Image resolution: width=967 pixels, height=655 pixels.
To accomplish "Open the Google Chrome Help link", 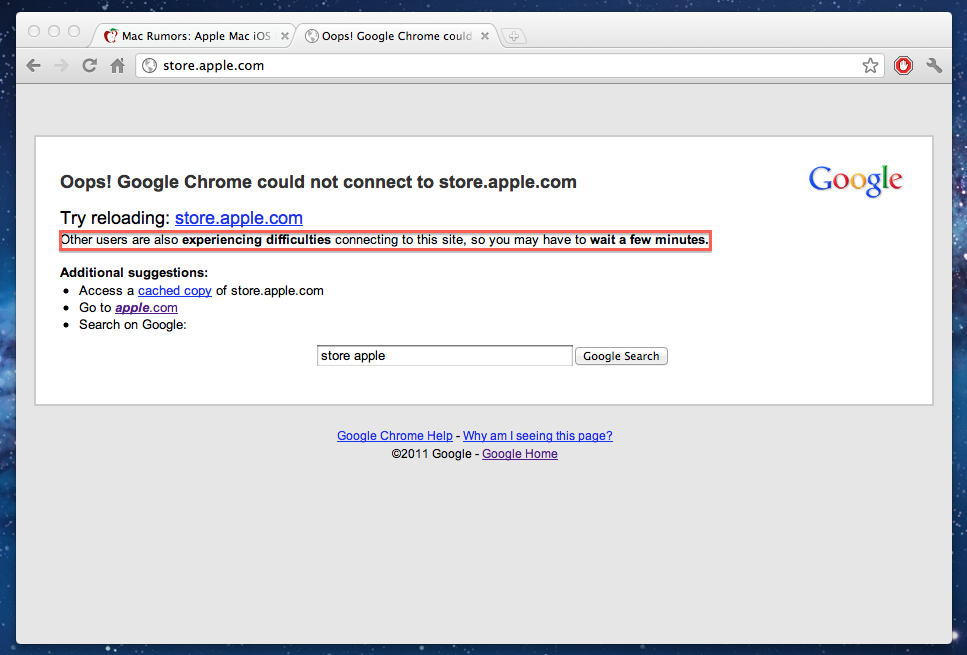I will click(x=395, y=435).
